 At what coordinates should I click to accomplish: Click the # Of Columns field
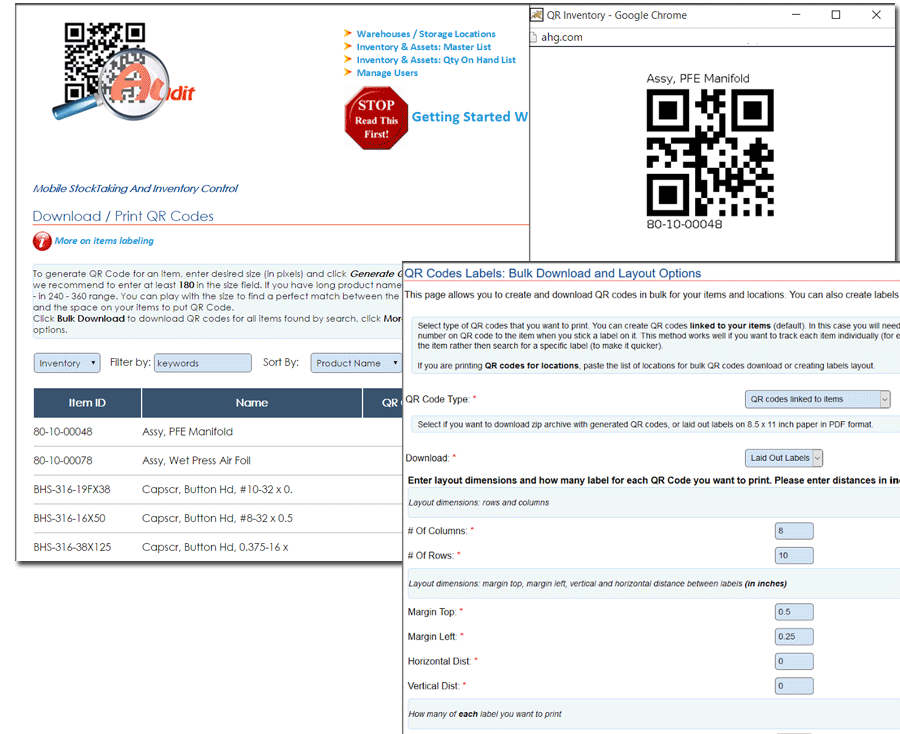[x=794, y=531]
